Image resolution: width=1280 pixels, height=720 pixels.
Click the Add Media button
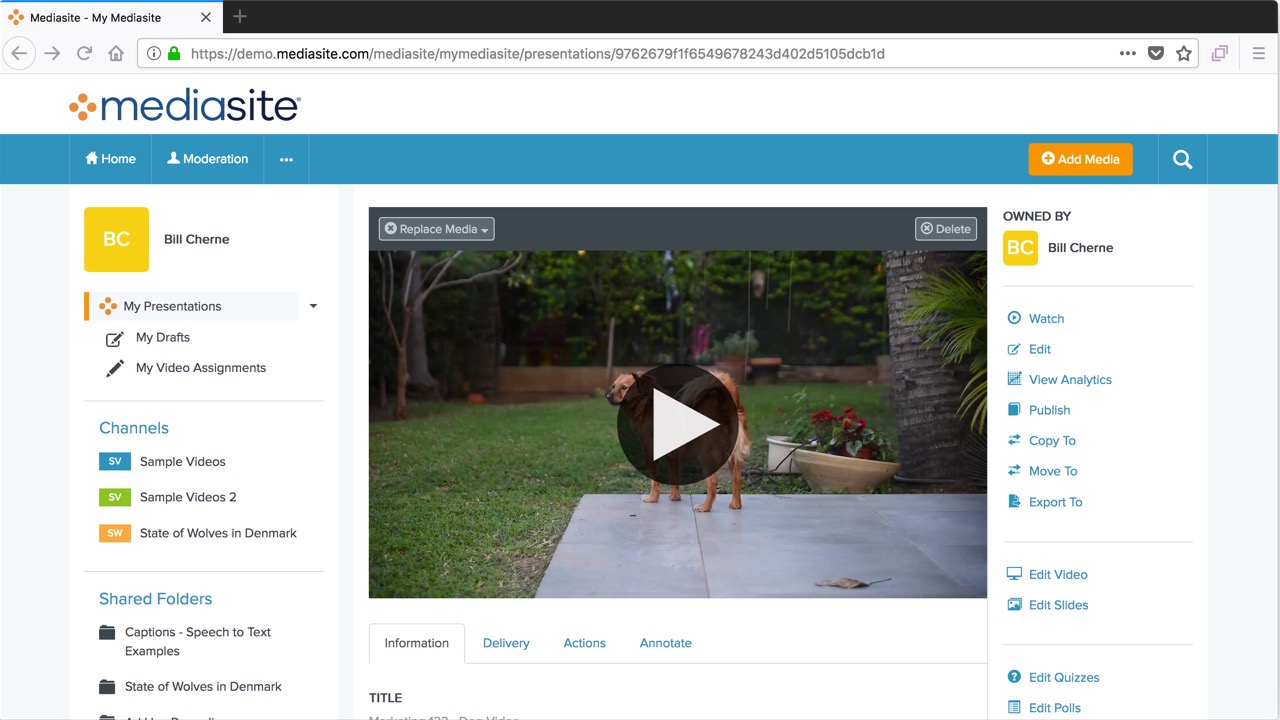pyautogui.click(x=1080, y=159)
